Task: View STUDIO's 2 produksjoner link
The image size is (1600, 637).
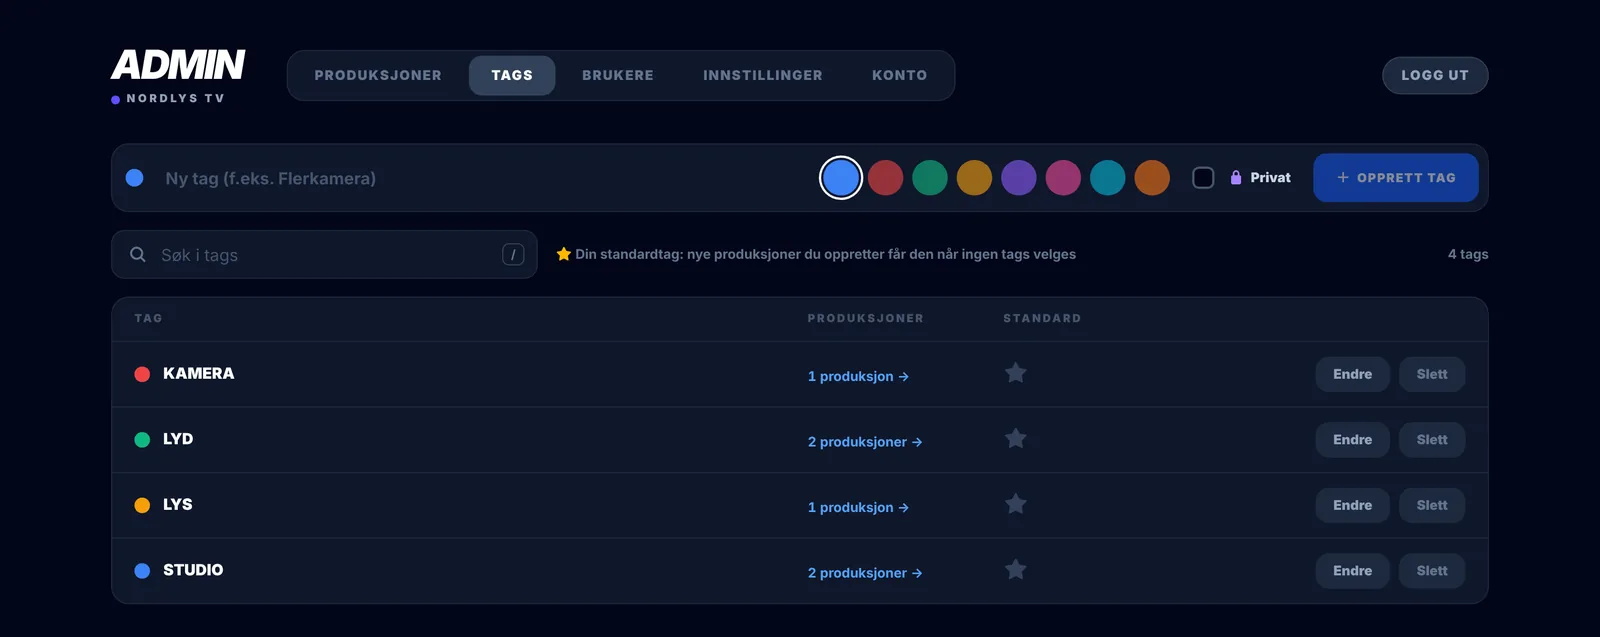Action: 865,573
